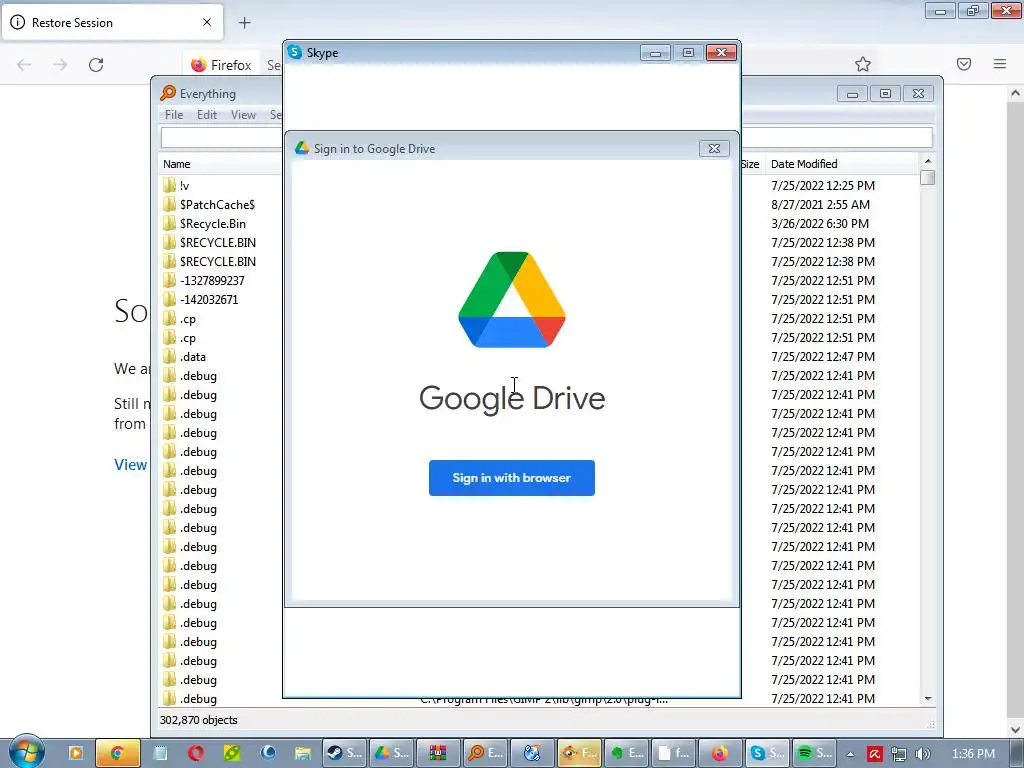Open the Windows Start menu orb
Image resolution: width=1024 pixels, height=768 pixels.
[x=27, y=752]
